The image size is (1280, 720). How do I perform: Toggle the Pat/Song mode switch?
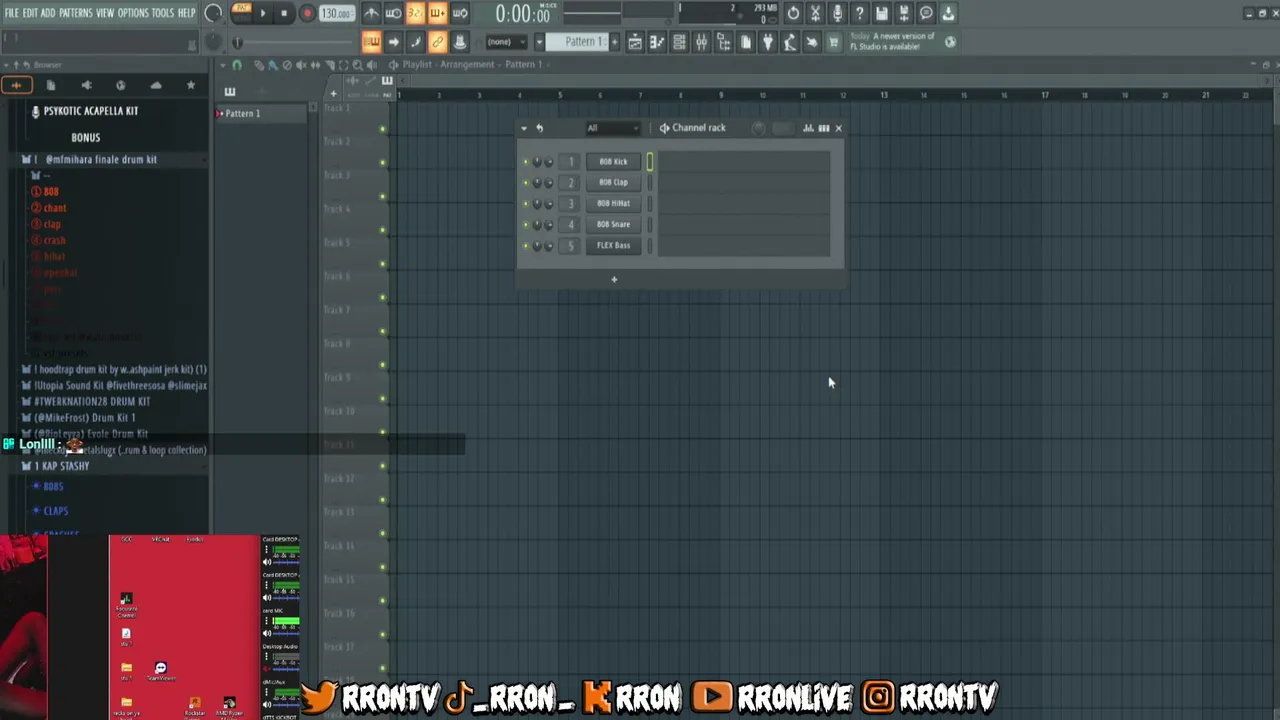241,13
